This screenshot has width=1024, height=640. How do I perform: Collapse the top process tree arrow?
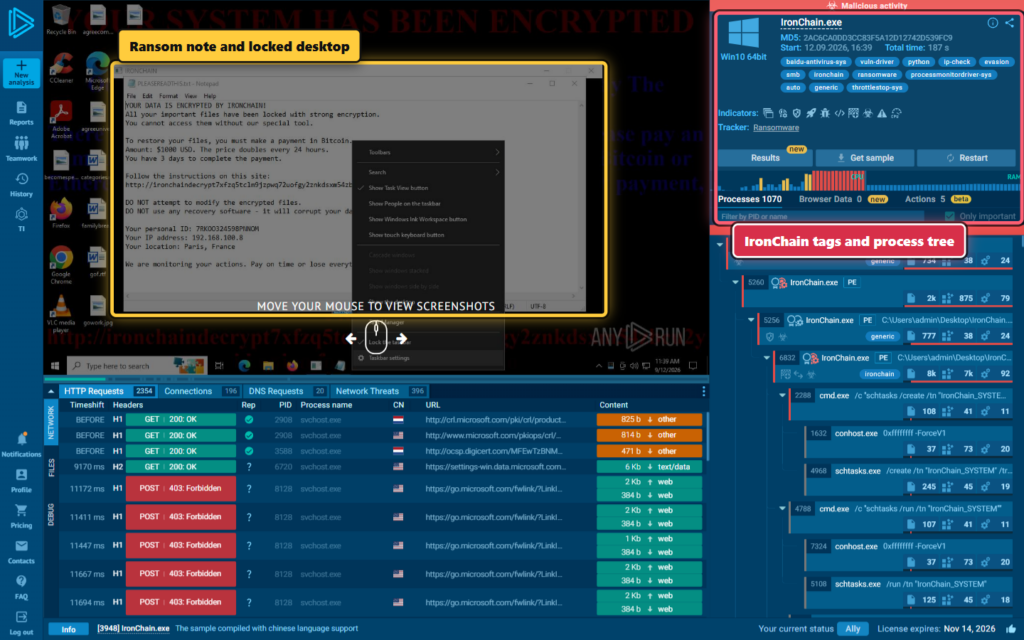pyautogui.click(x=720, y=245)
